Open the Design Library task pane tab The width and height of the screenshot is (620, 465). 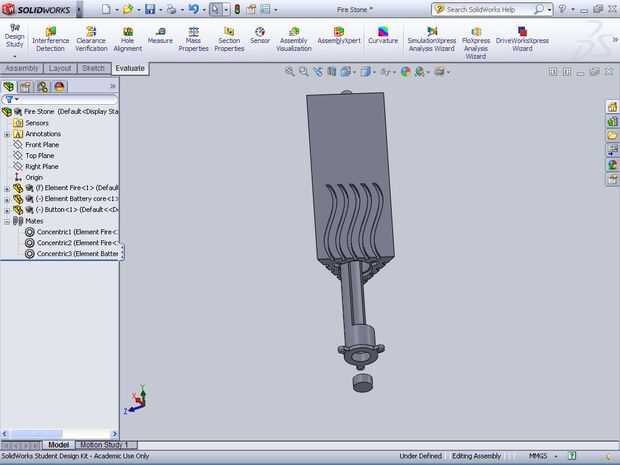pos(612,121)
